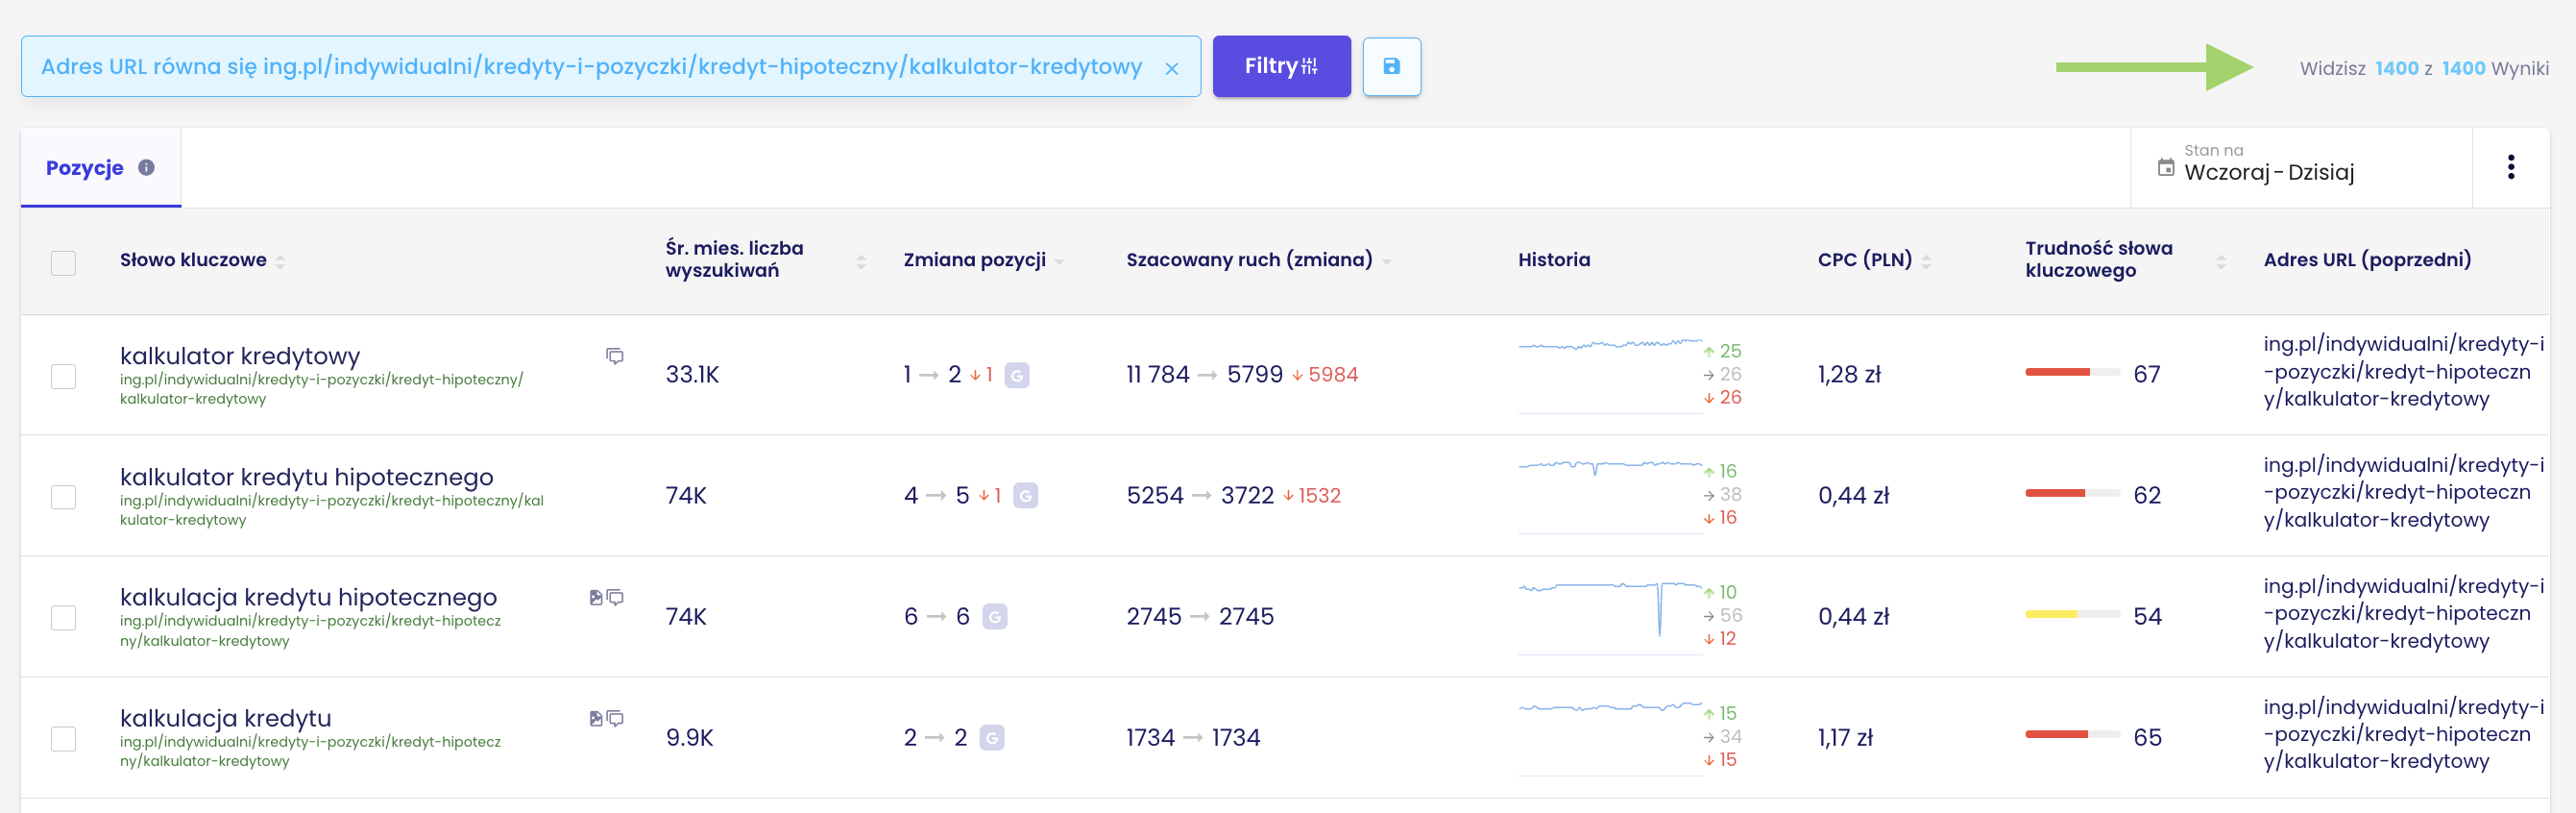Sort by Zmiana pozycji column arrow

tap(1059, 262)
